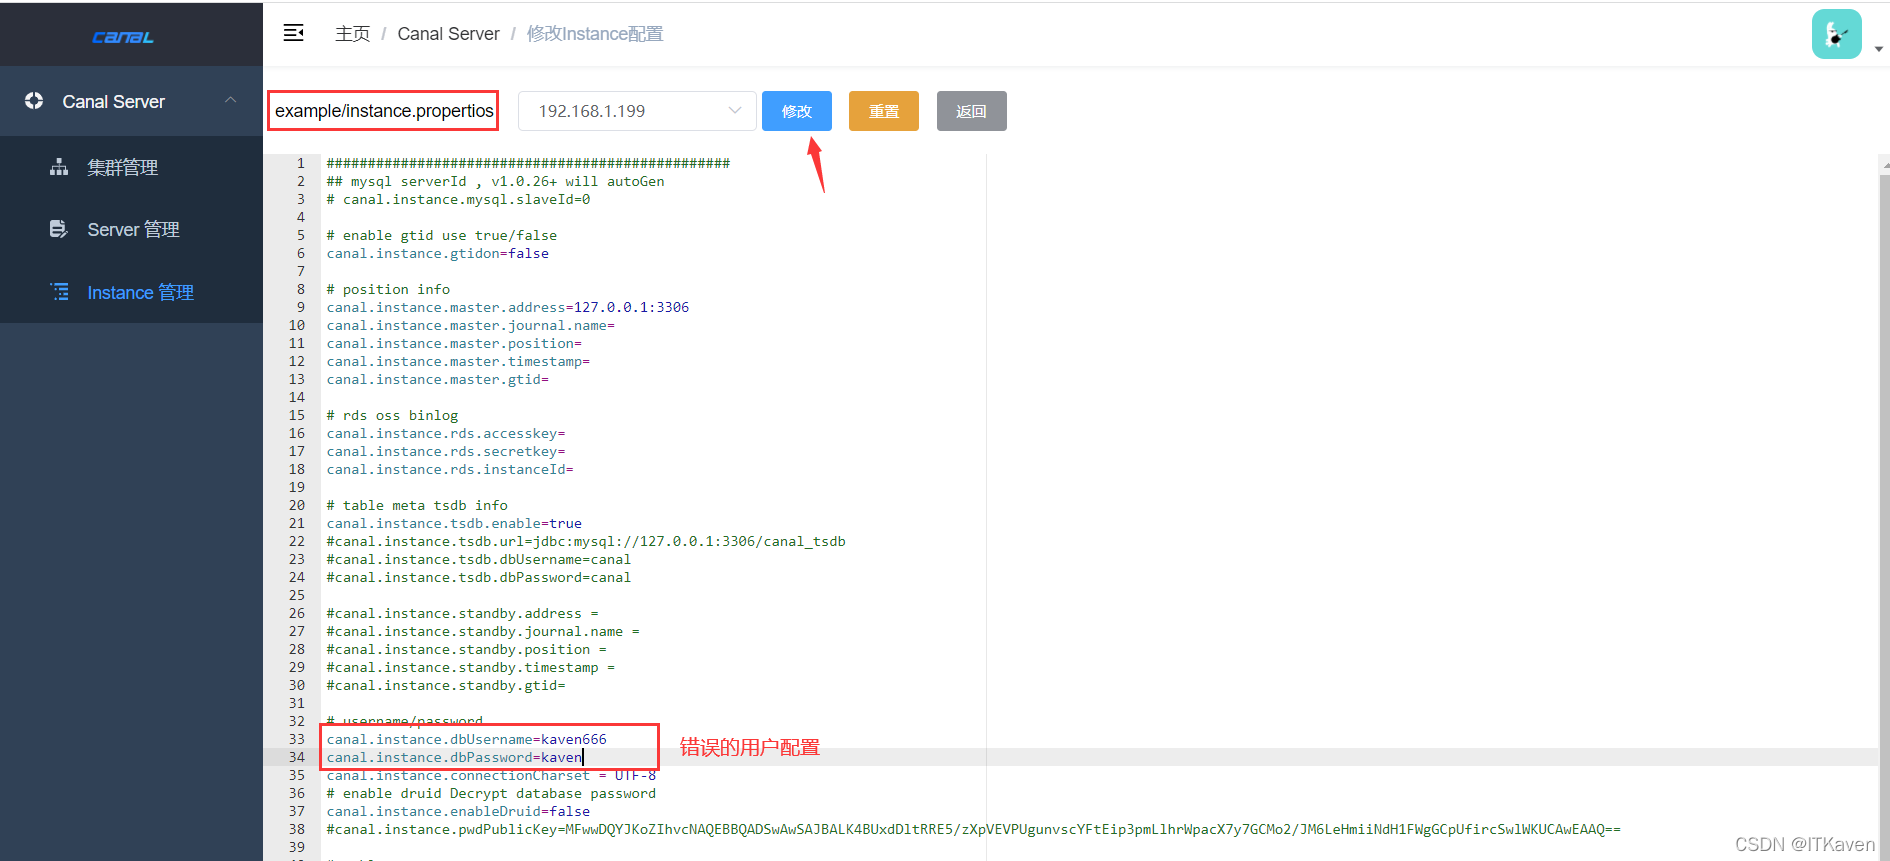
Task: Click line canal.instance.rds.accesskey=
Action: tap(446, 433)
